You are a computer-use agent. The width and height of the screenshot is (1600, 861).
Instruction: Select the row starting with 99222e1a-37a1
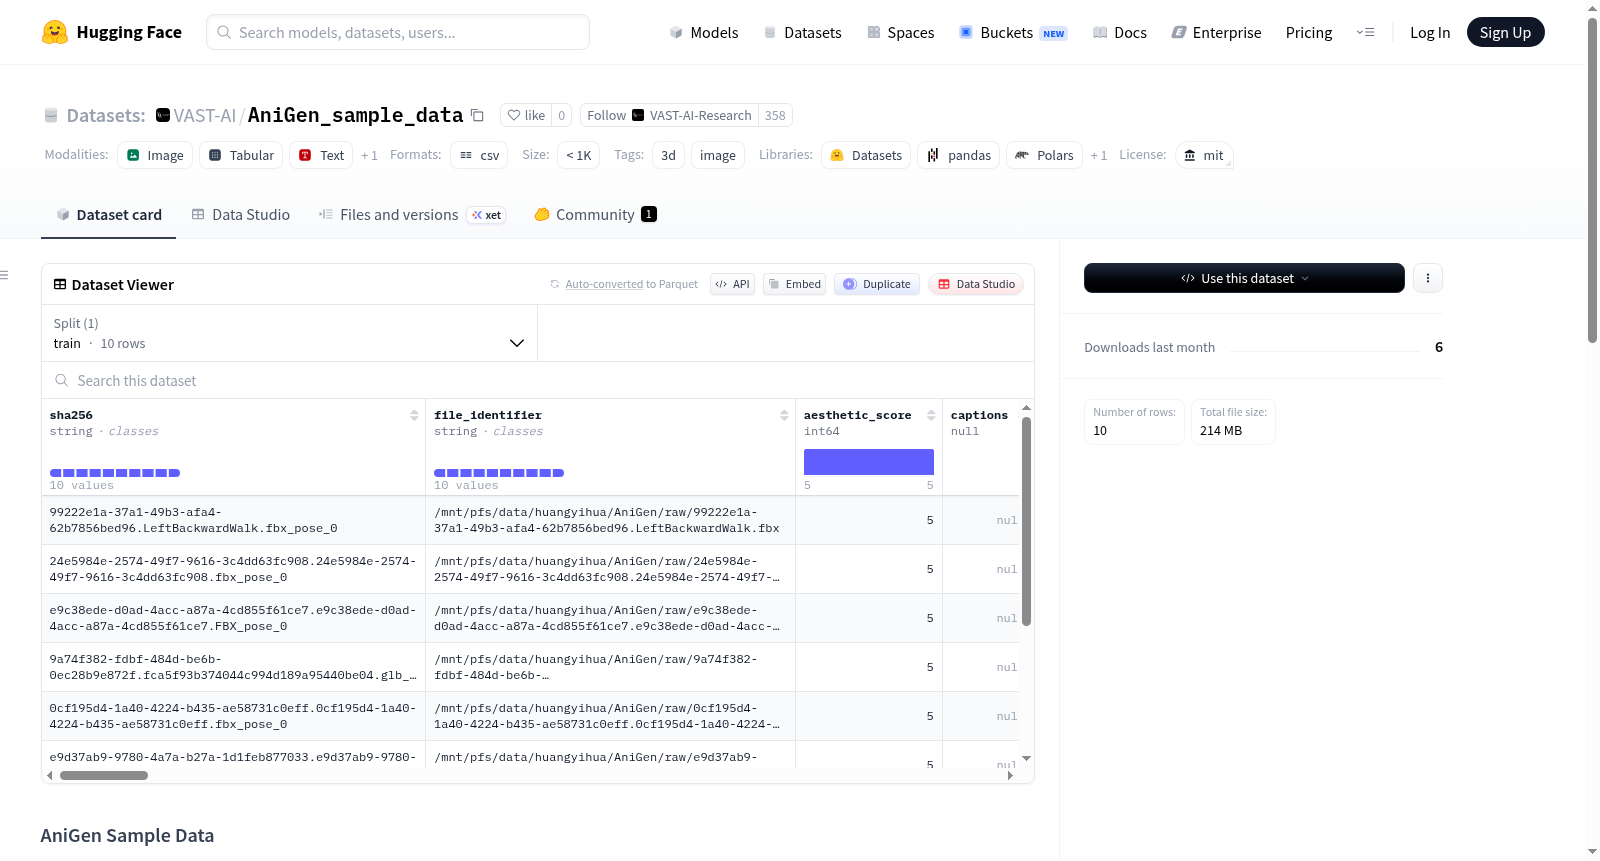530,521
